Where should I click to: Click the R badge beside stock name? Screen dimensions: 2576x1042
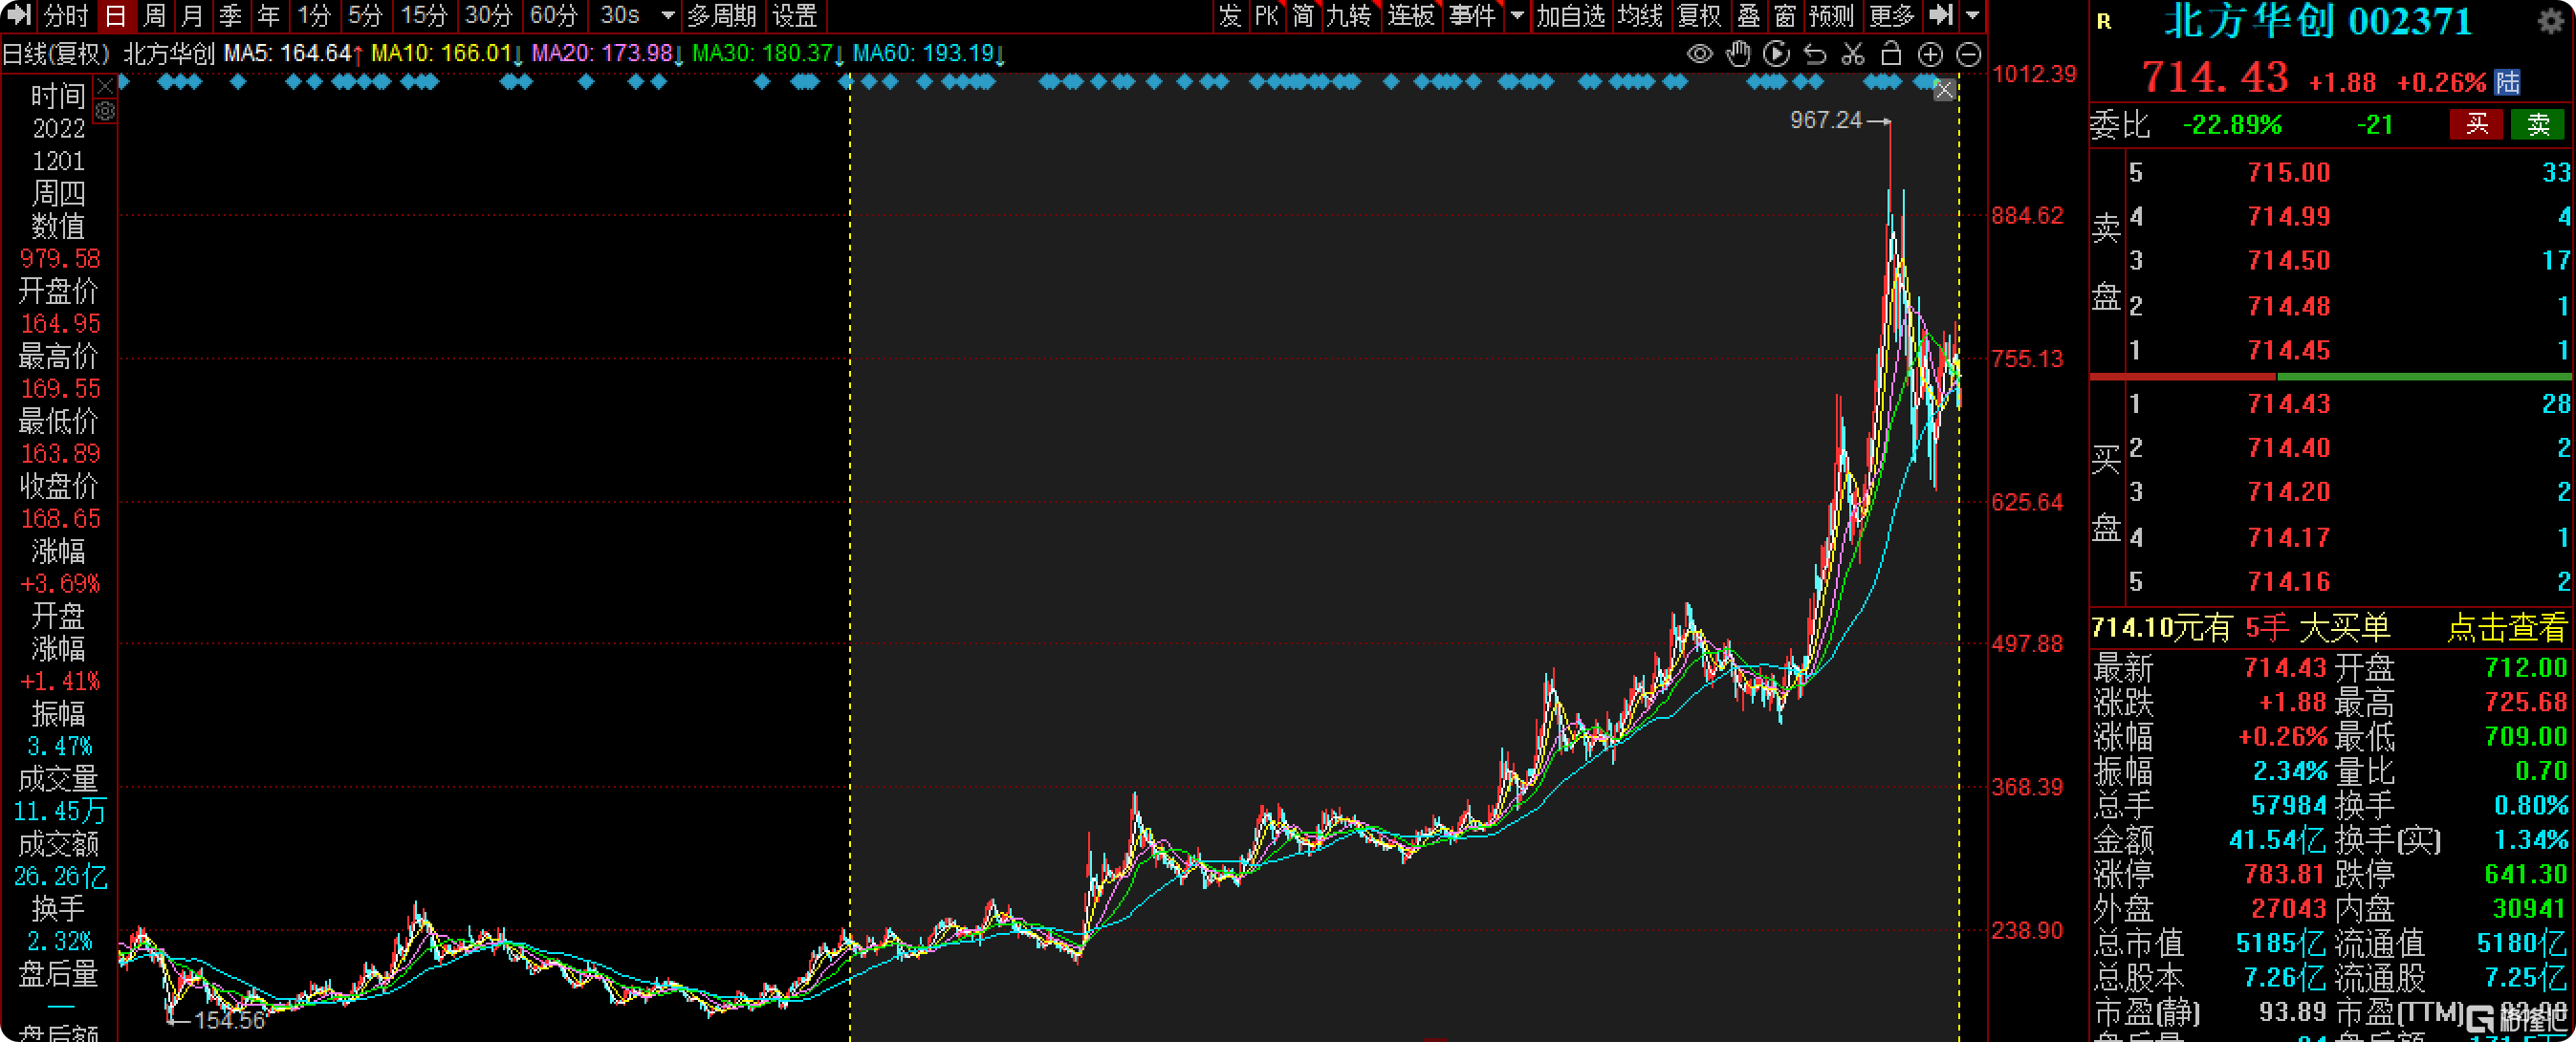(2104, 22)
